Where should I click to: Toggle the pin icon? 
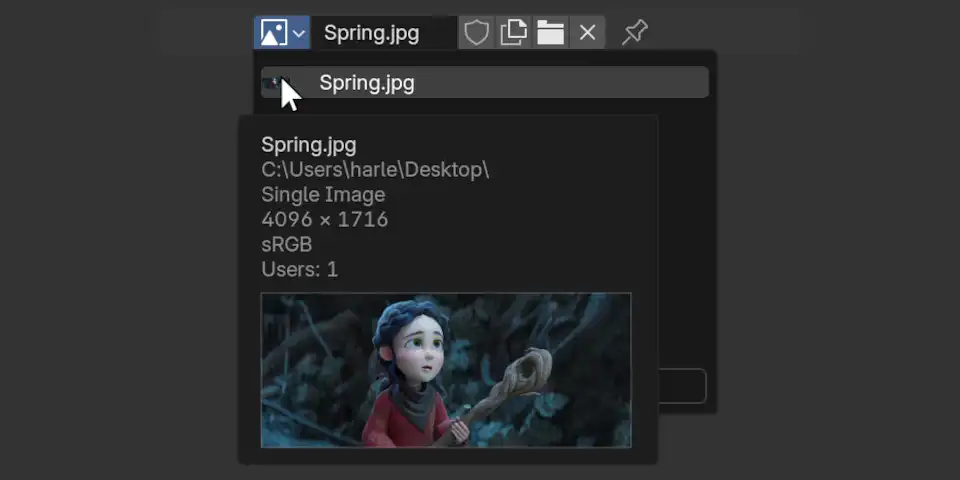tap(634, 33)
